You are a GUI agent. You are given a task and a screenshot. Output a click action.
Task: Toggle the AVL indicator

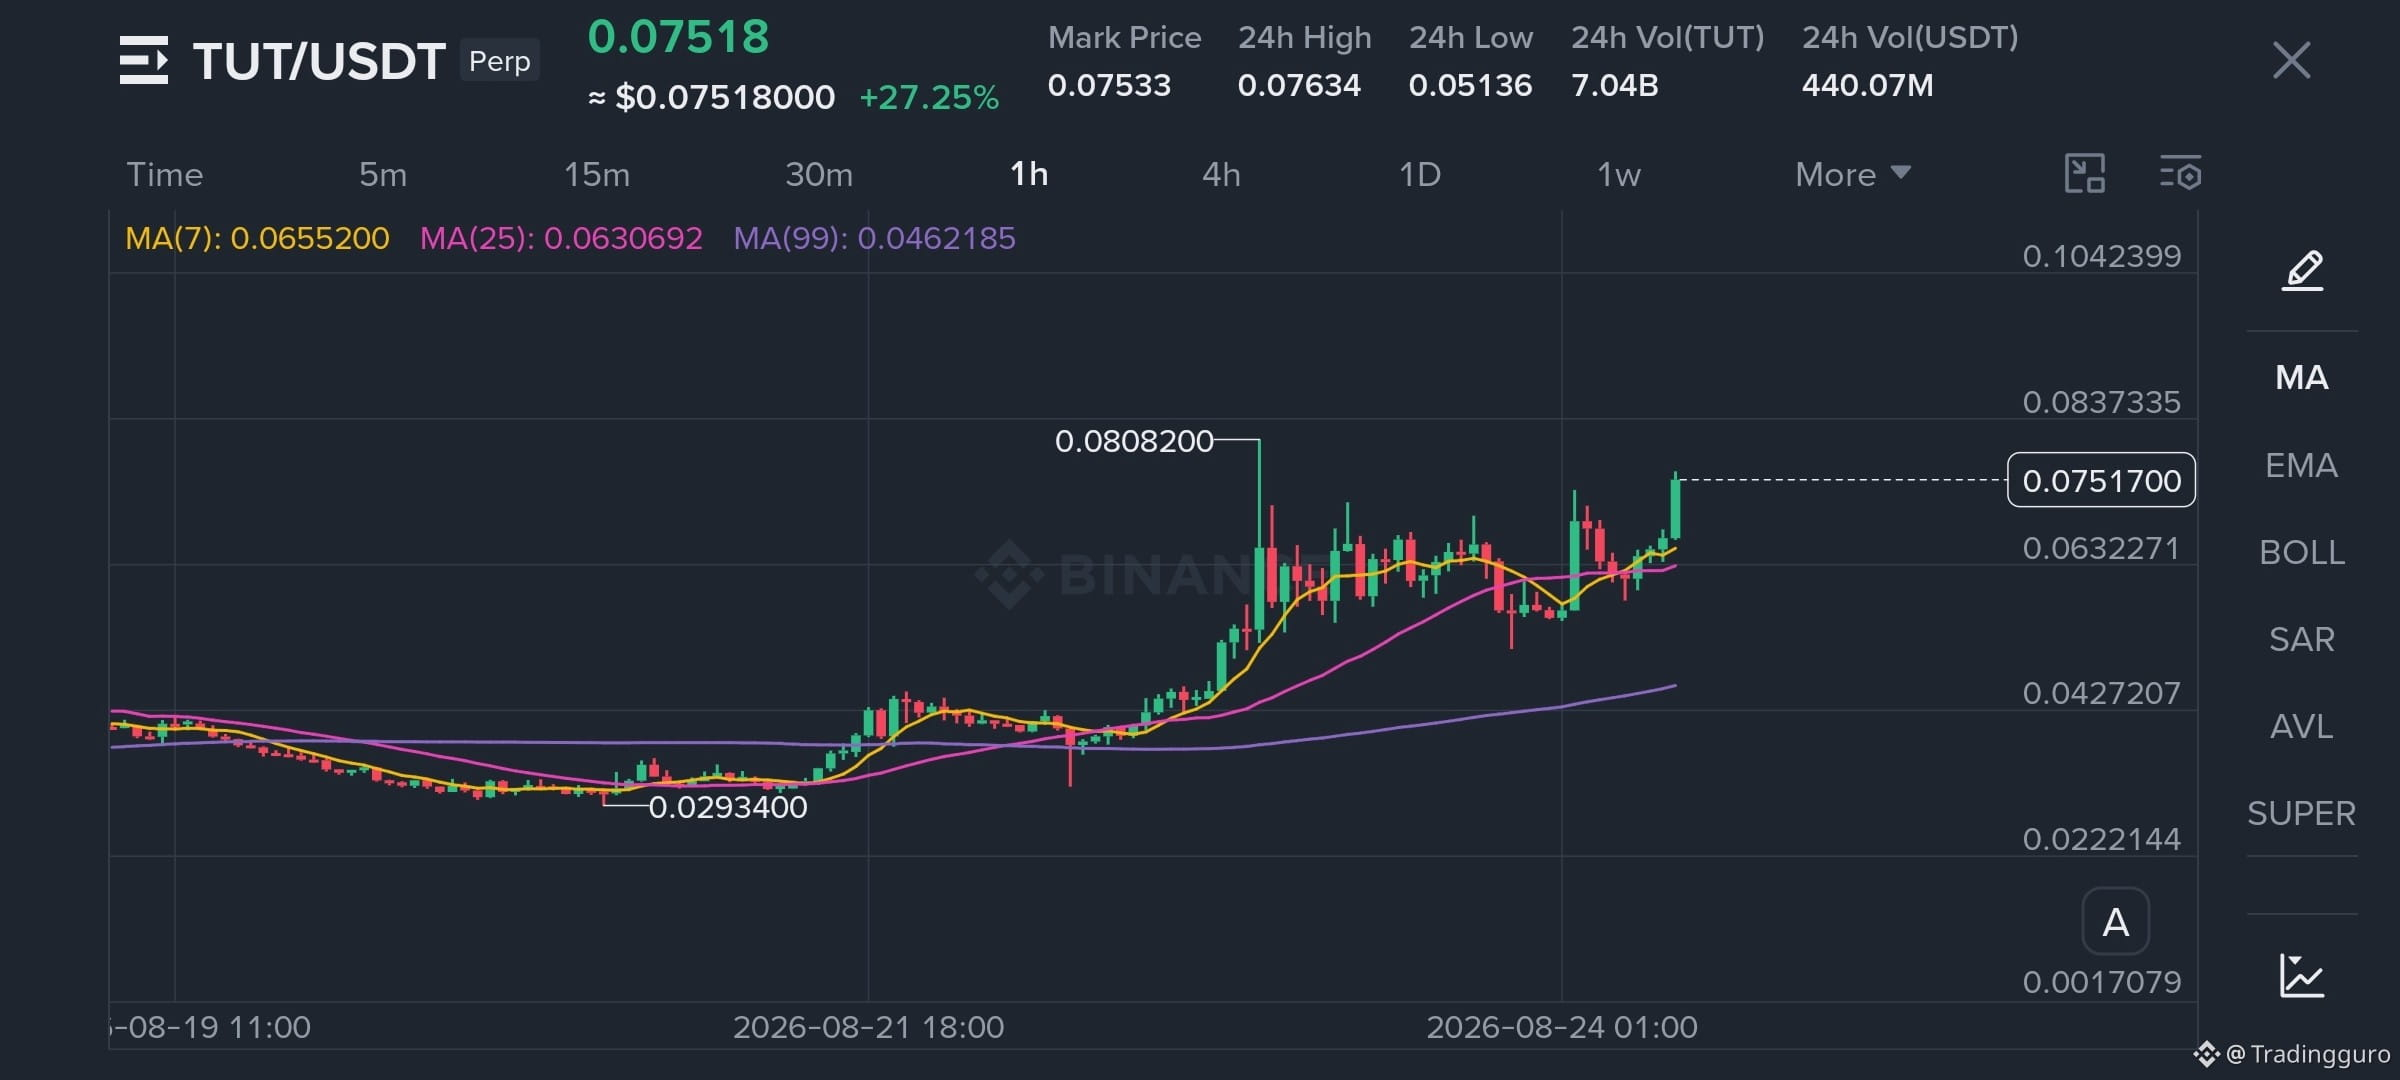[2302, 726]
